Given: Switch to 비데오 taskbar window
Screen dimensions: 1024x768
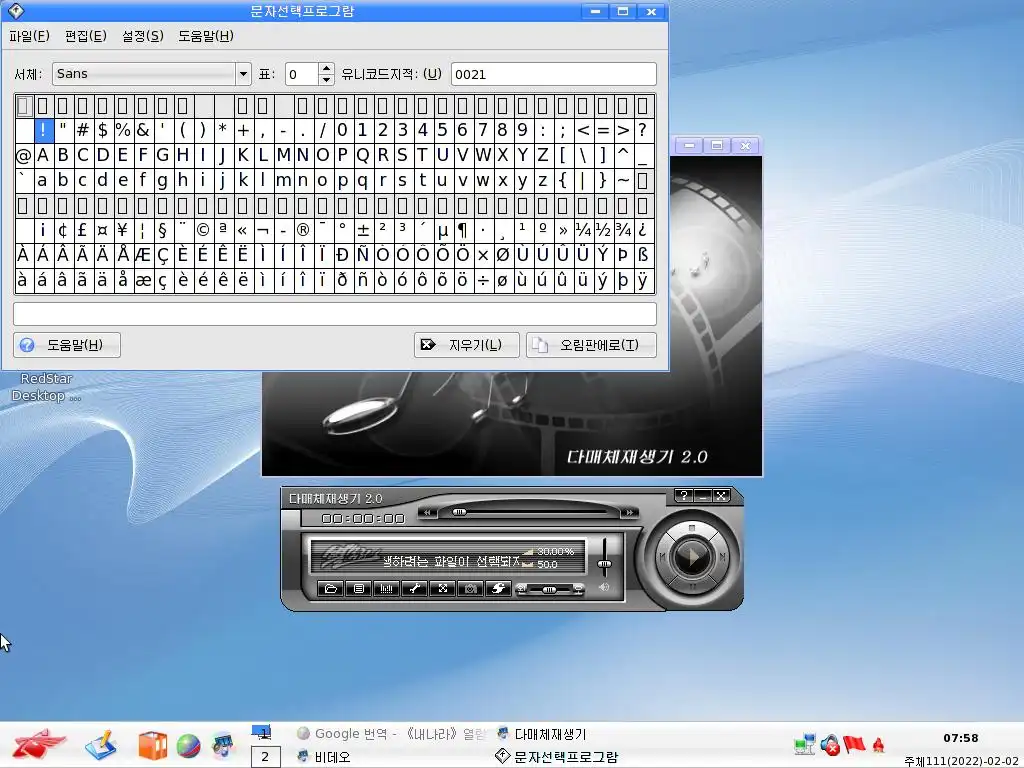Looking at the screenshot, I should [324, 757].
